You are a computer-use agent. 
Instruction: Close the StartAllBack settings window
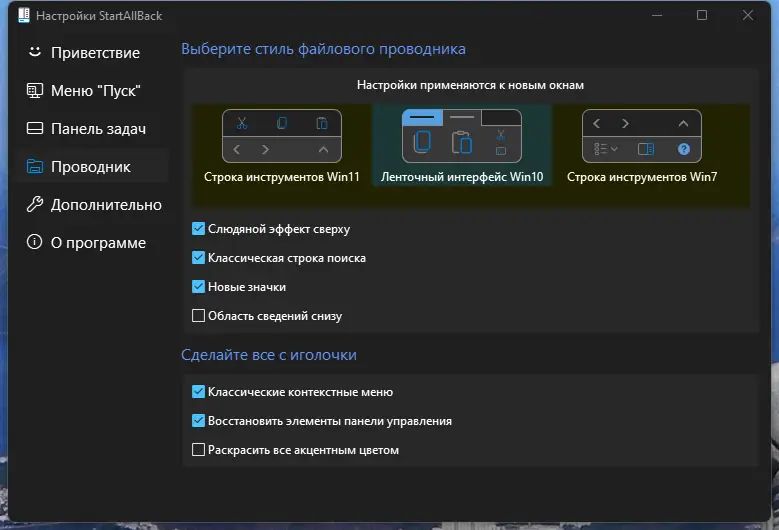pos(748,15)
